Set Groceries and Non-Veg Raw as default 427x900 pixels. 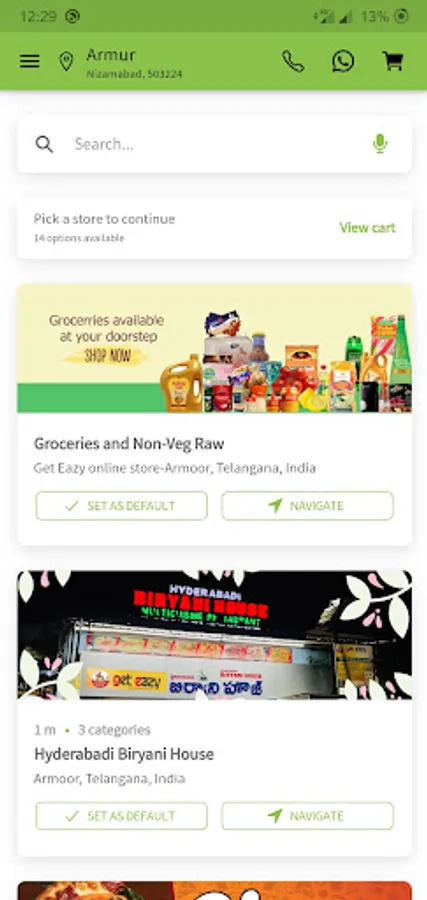121,506
